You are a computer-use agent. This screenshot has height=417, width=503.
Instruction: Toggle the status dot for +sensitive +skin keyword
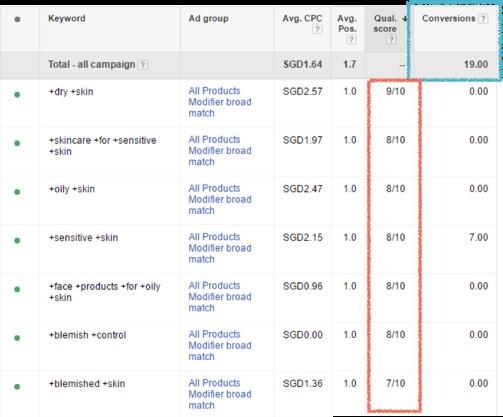[x=17, y=241]
